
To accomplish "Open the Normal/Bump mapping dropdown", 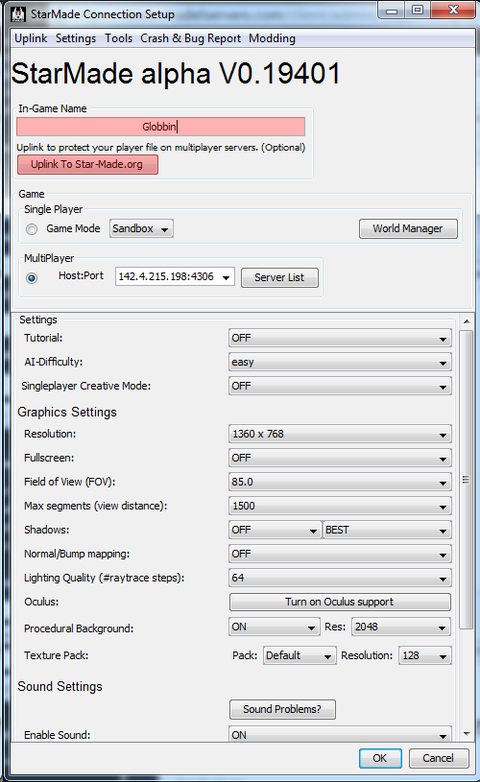I will pyautogui.click(x=340, y=554).
